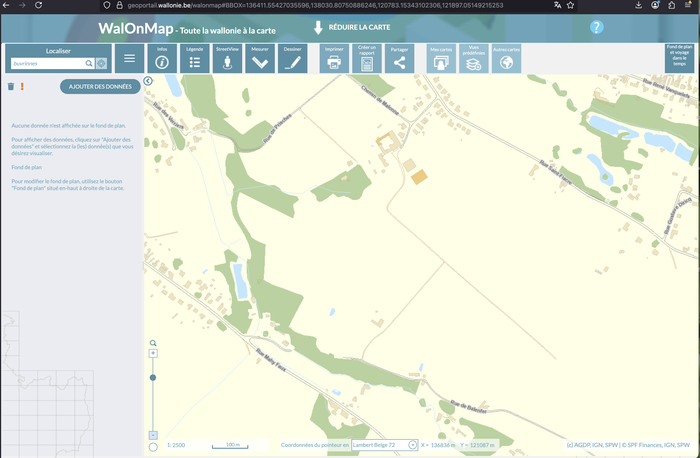Open the Lambert Belge 72 coordinate dropdown
The image size is (700, 458).
tap(412, 445)
